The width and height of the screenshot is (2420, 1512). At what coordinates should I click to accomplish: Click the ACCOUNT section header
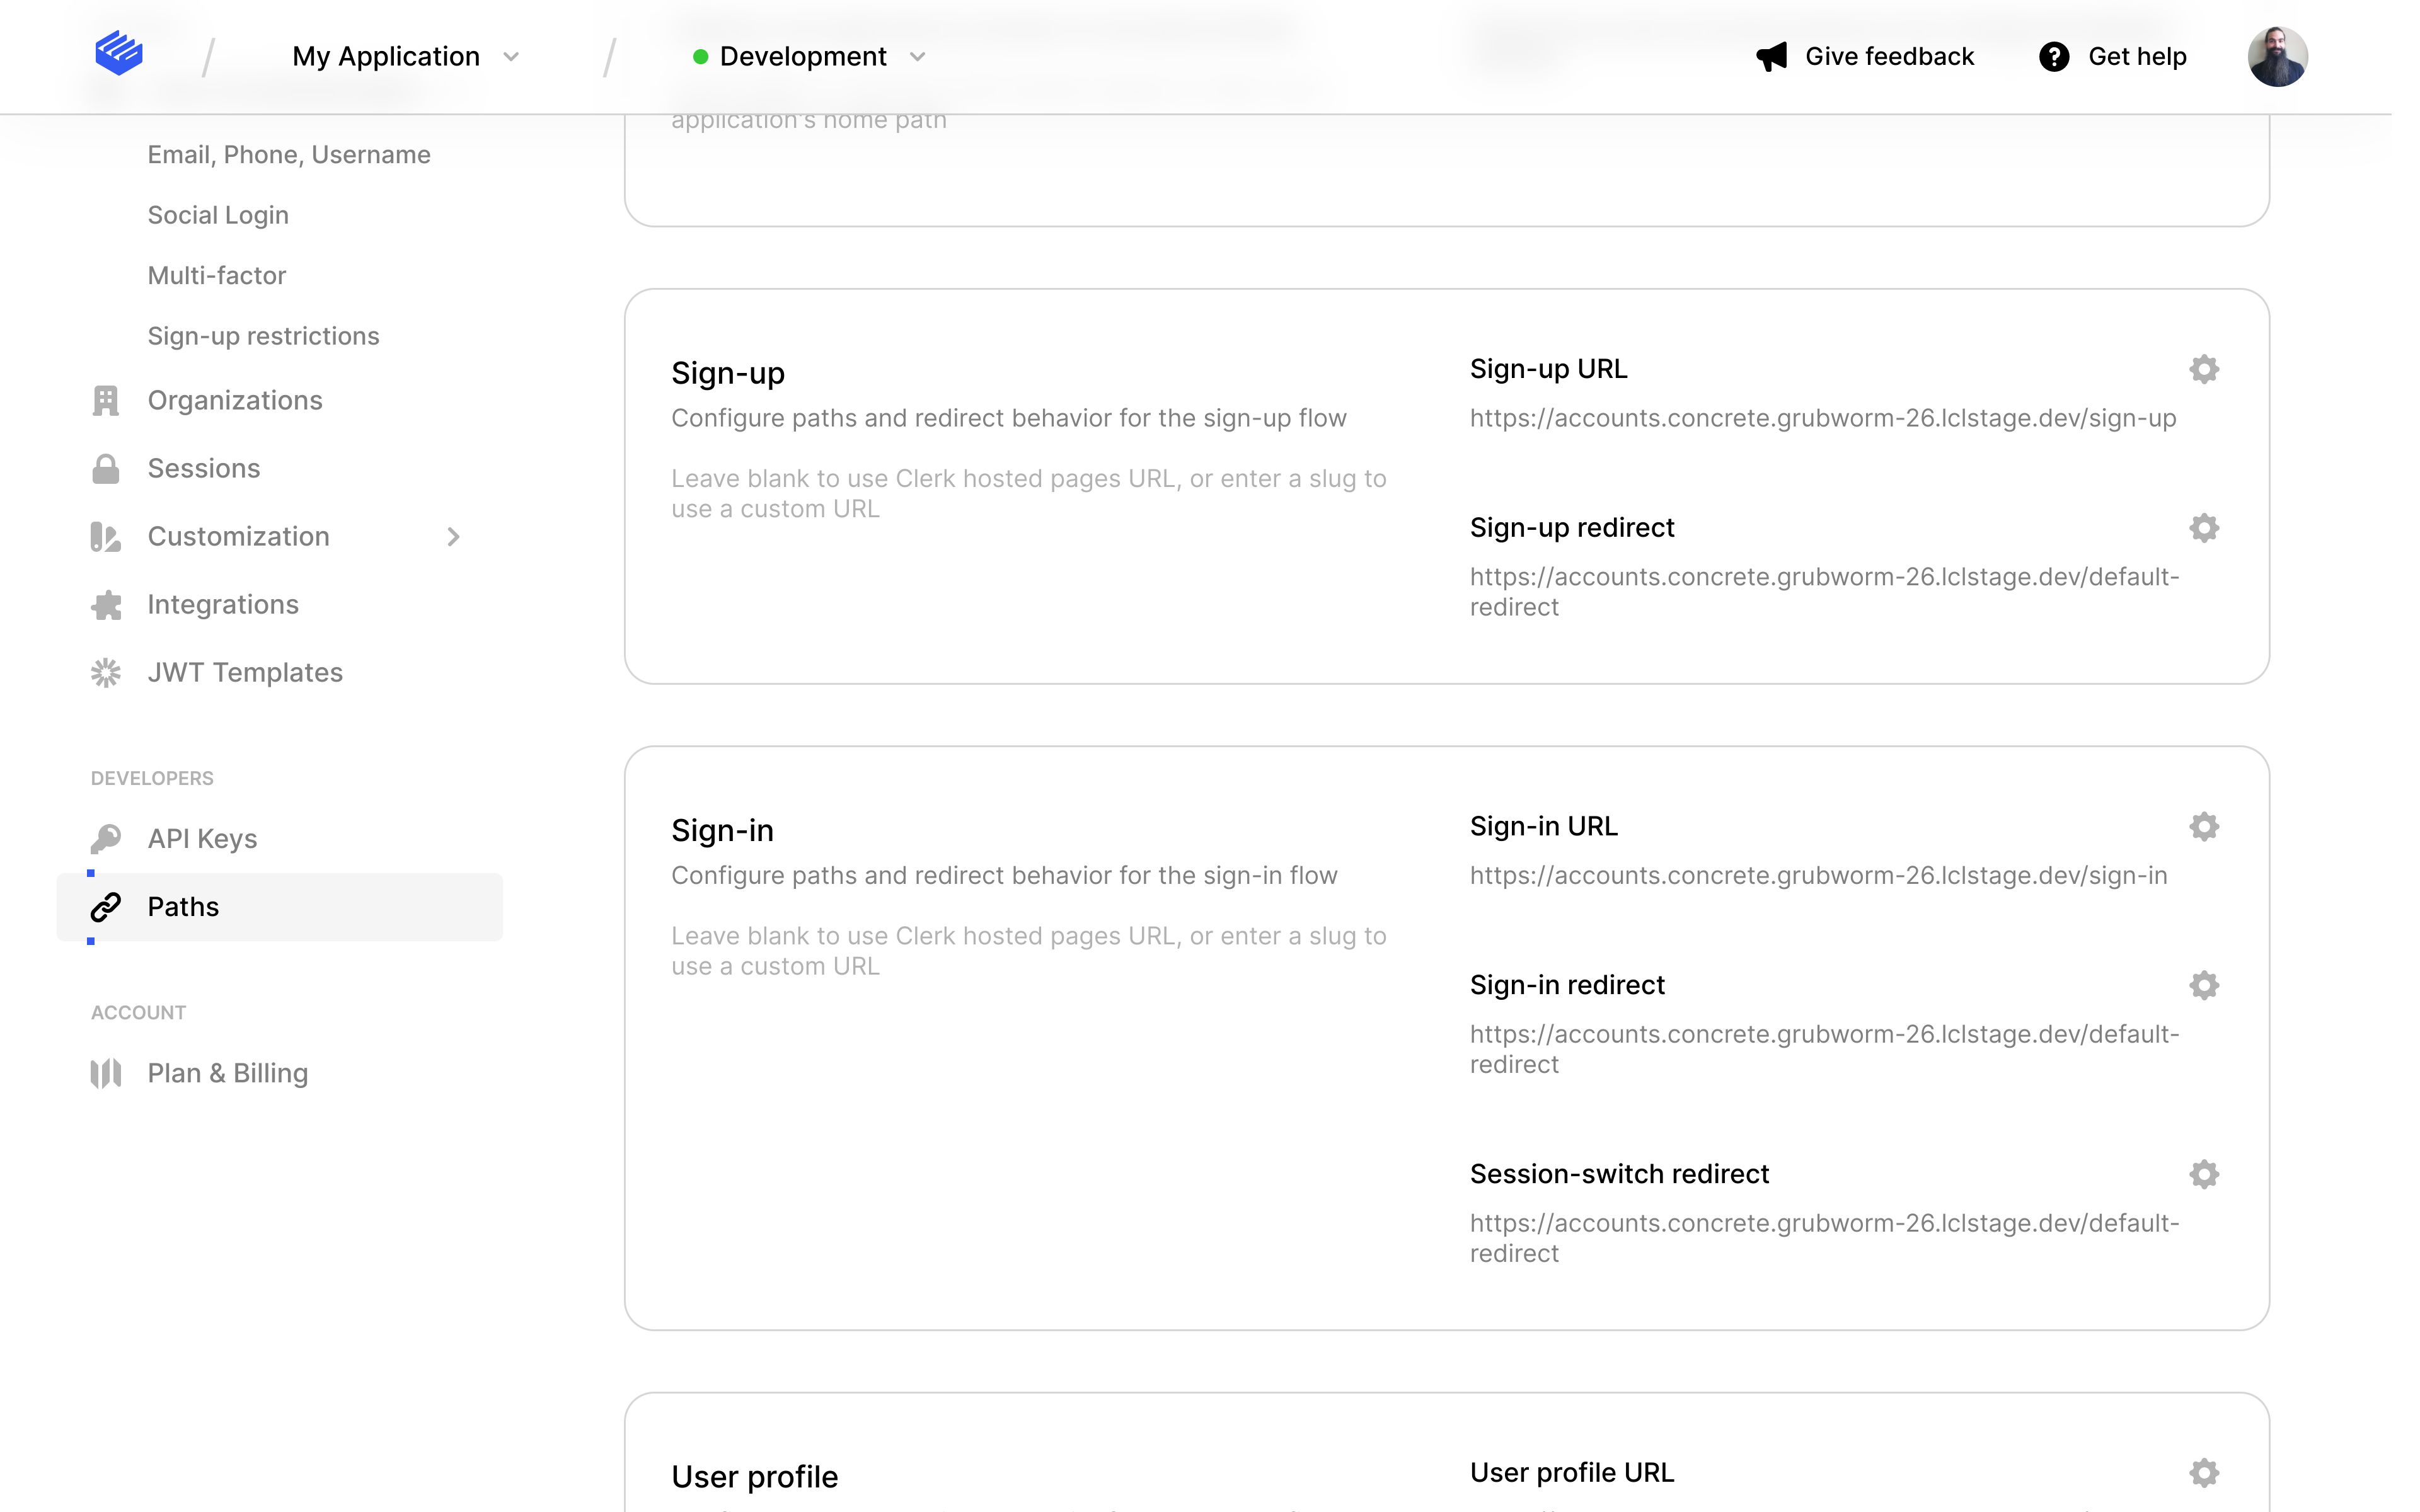click(x=138, y=1013)
